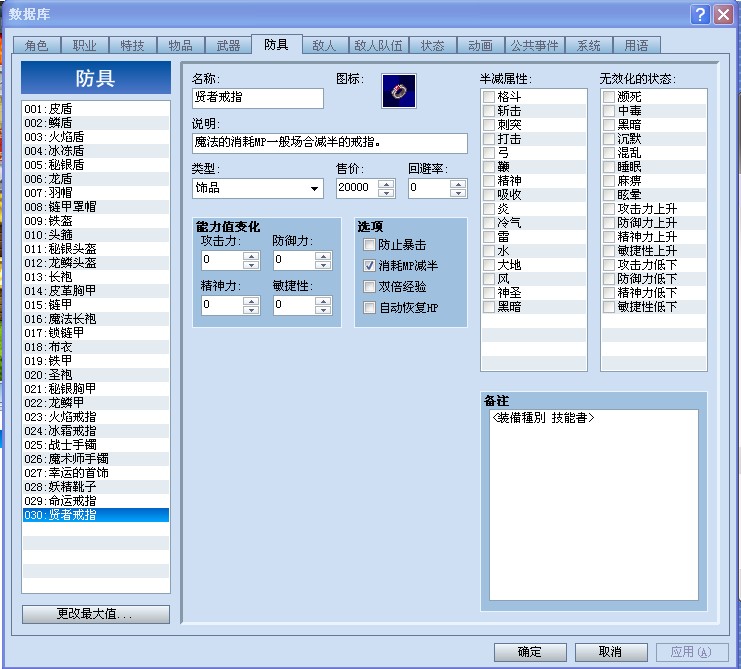Click the 说明 description text field
The height and width of the screenshot is (669, 741).
pyautogui.click(x=330, y=143)
